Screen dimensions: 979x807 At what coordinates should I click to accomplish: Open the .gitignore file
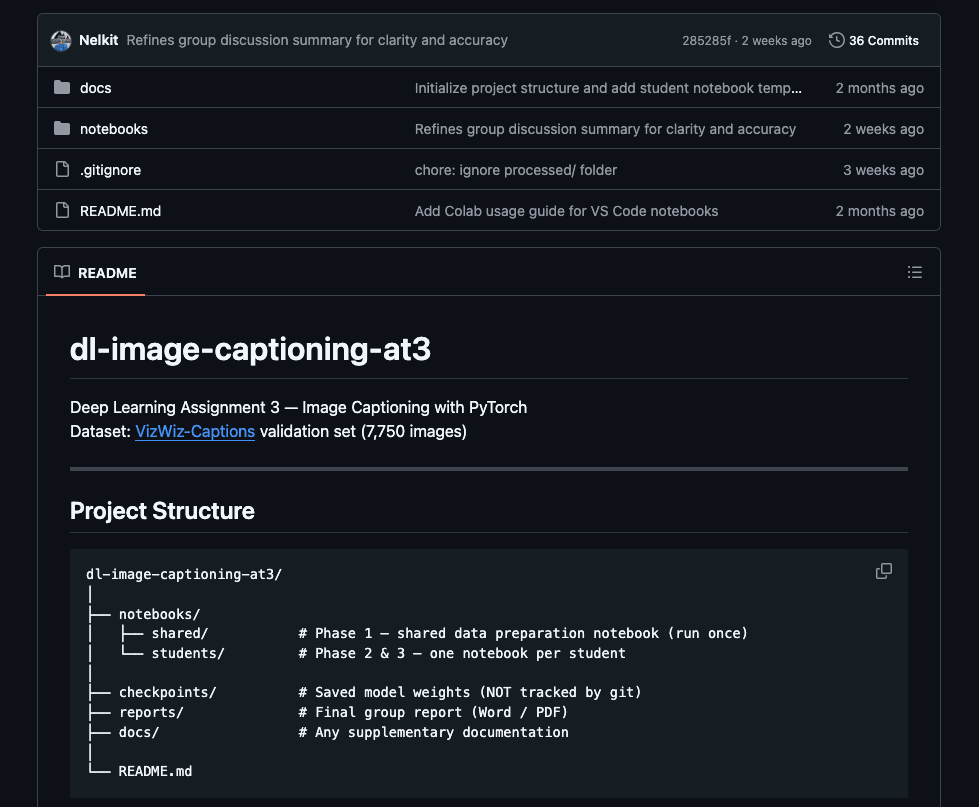[x=111, y=170]
